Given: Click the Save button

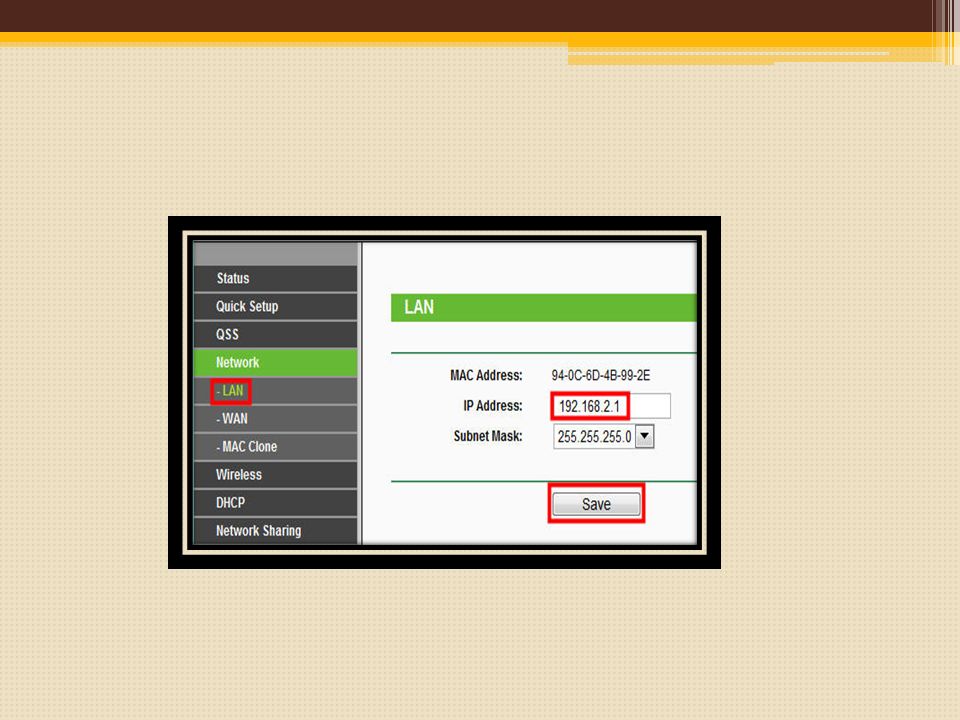Looking at the screenshot, I should pos(596,504).
